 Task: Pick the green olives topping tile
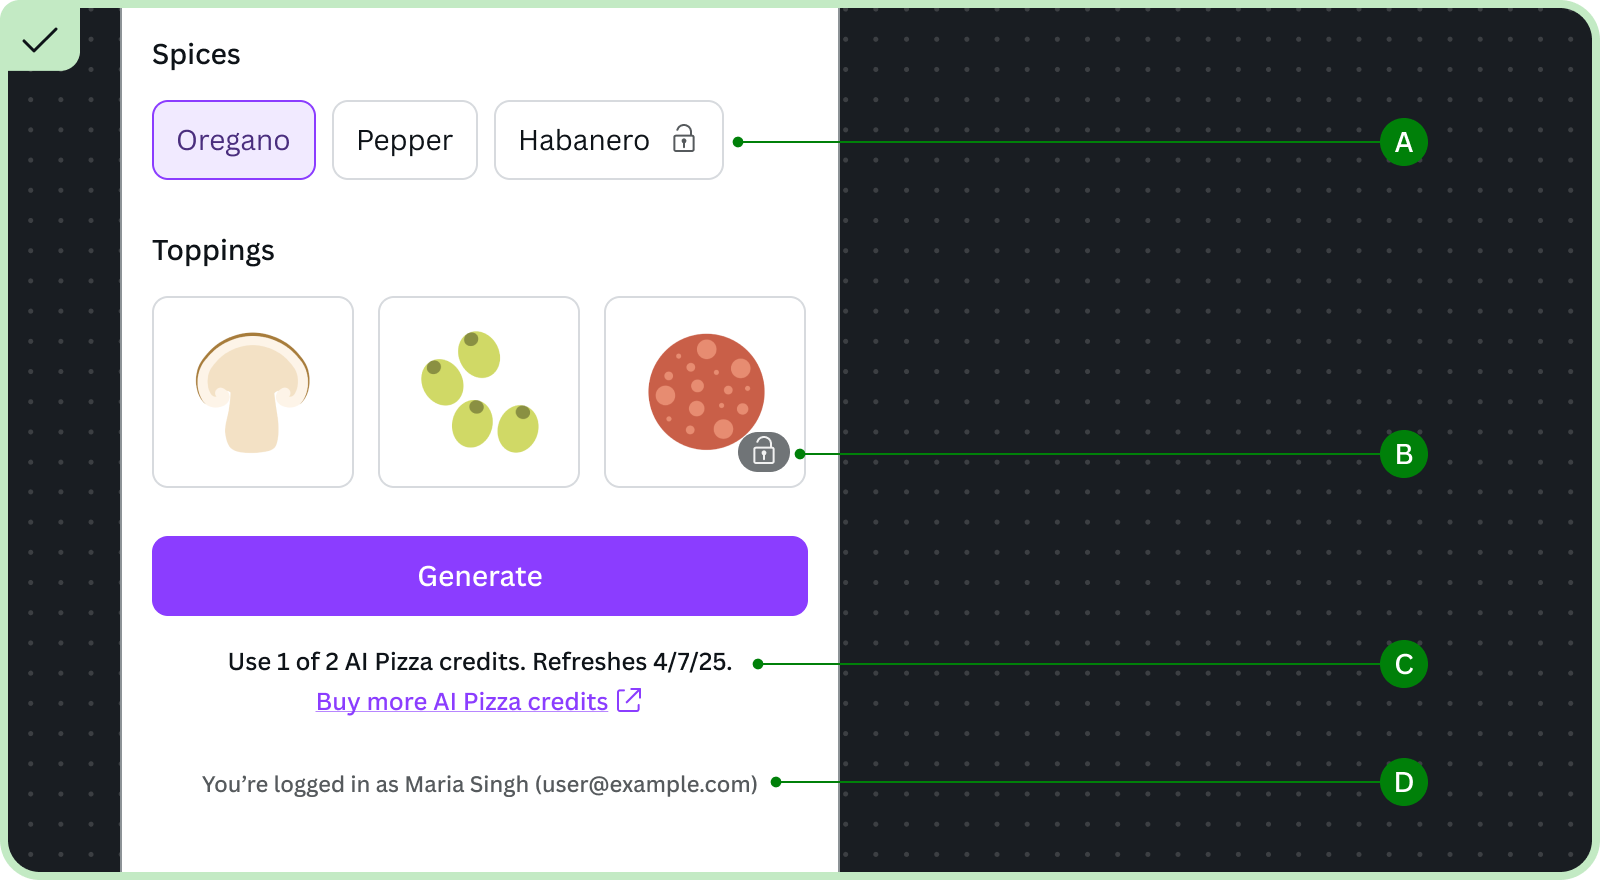(x=479, y=392)
